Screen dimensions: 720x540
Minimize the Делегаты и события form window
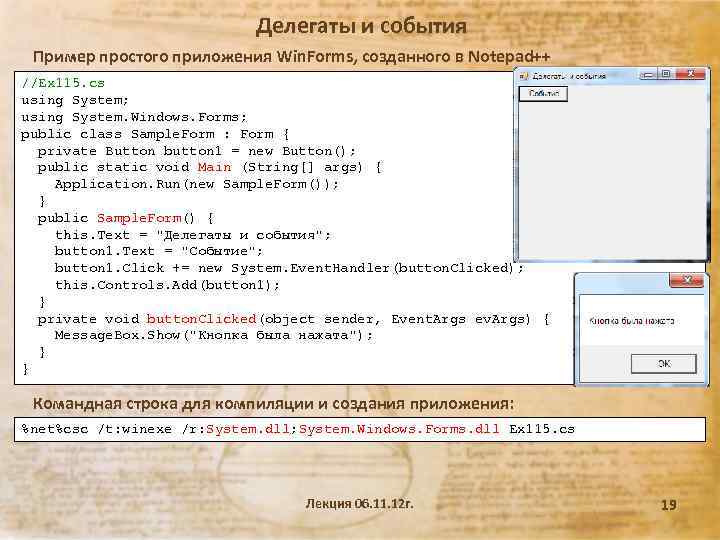coord(648,74)
